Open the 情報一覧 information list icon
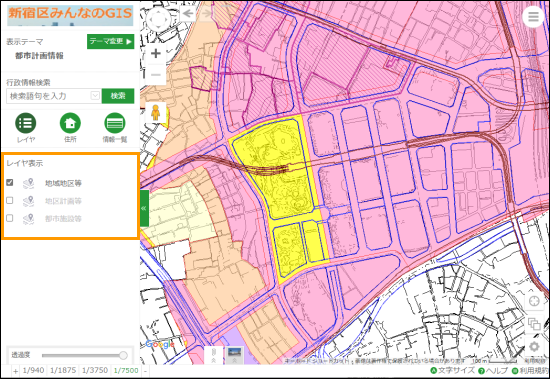The image size is (550, 379). coord(115,123)
